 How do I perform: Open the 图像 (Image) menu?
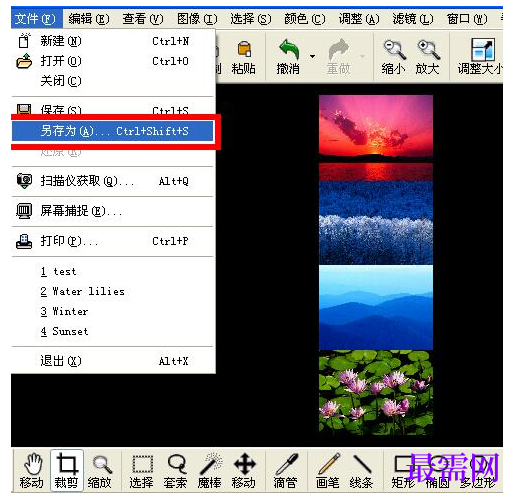[197, 19]
